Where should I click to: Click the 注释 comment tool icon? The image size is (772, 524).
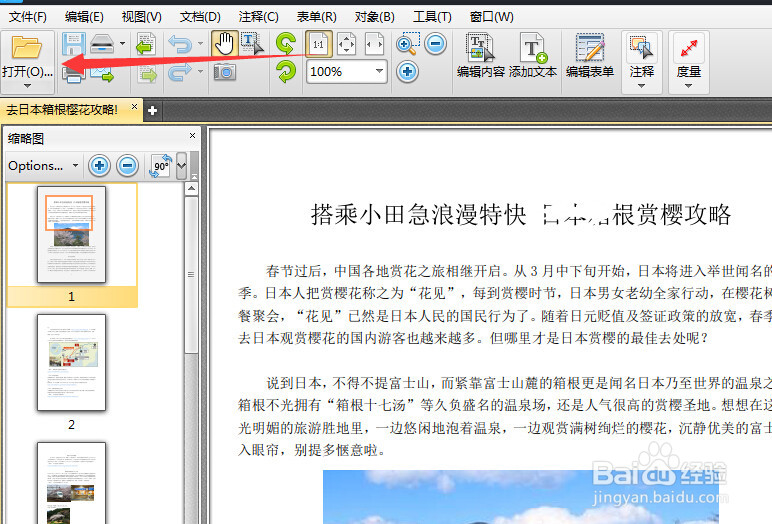pyautogui.click(x=642, y=48)
